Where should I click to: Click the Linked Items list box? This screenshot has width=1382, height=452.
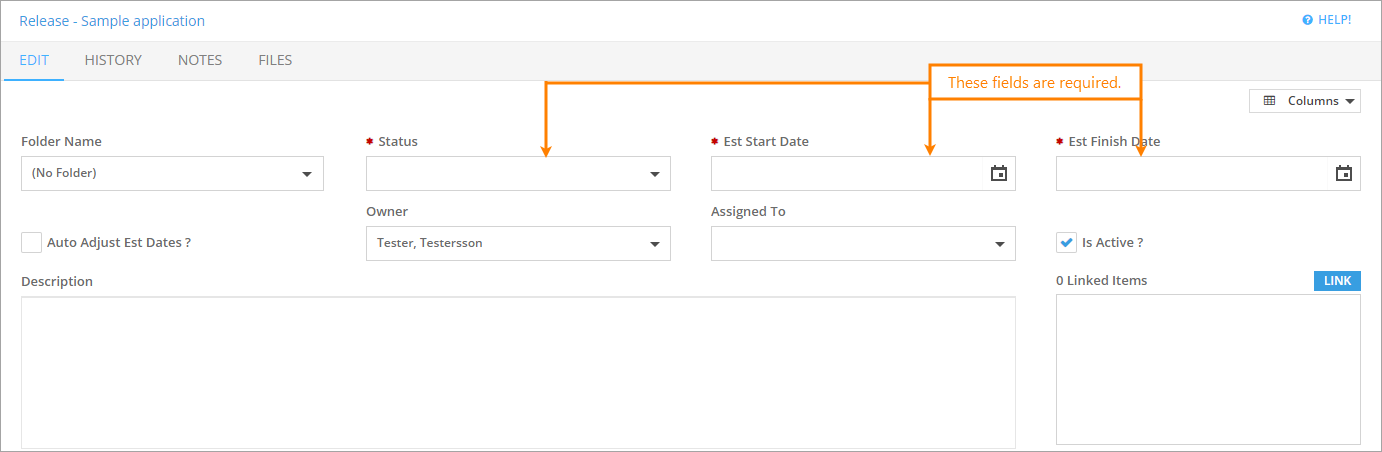click(1208, 369)
